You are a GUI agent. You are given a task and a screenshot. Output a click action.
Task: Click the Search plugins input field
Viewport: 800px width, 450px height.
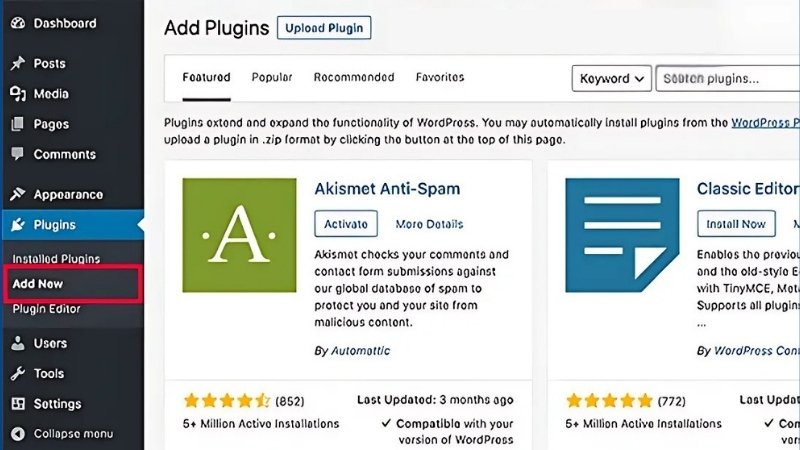click(727, 78)
